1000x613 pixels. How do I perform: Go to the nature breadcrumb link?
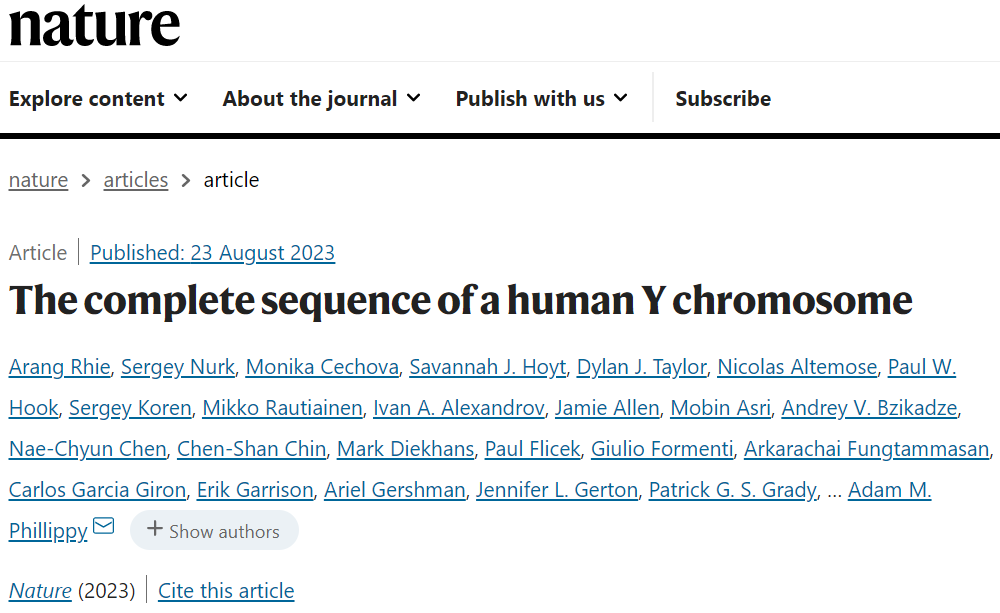38,181
